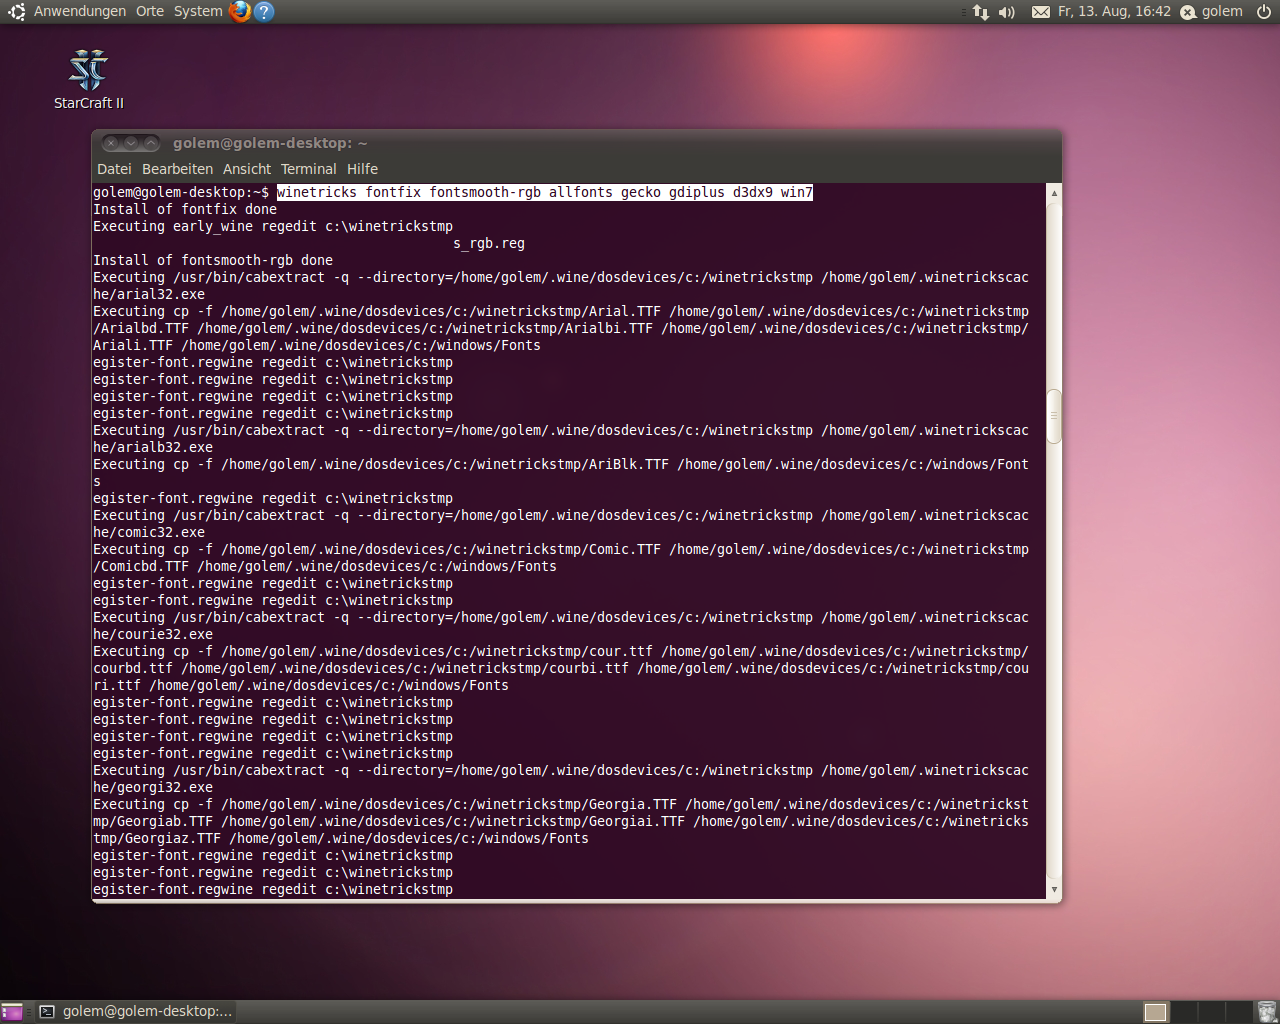Image resolution: width=1280 pixels, height=1024 pixels.
Task: Open the Ansicht menu in terminal
Action: pyautogui.click(x=247, y=169)
